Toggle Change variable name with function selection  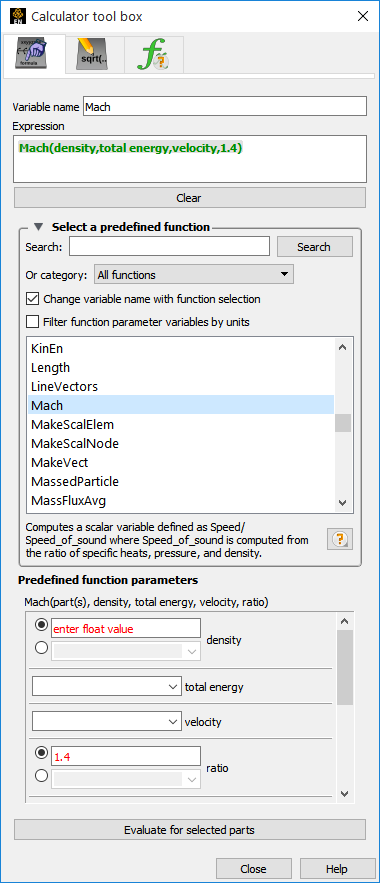coord(33,298)
